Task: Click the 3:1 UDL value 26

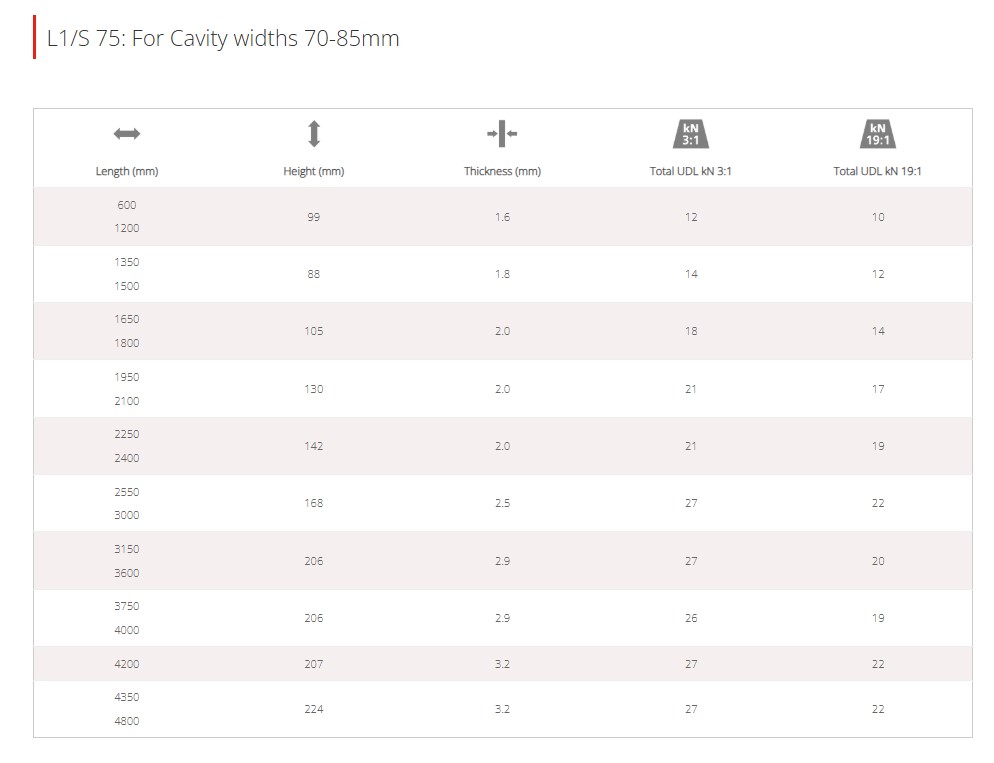Action: click(691, 618)
